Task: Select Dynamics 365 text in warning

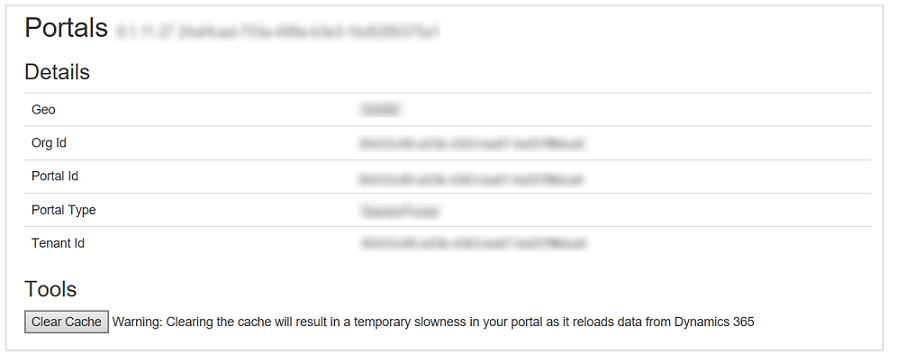Action: click(715, 322)
